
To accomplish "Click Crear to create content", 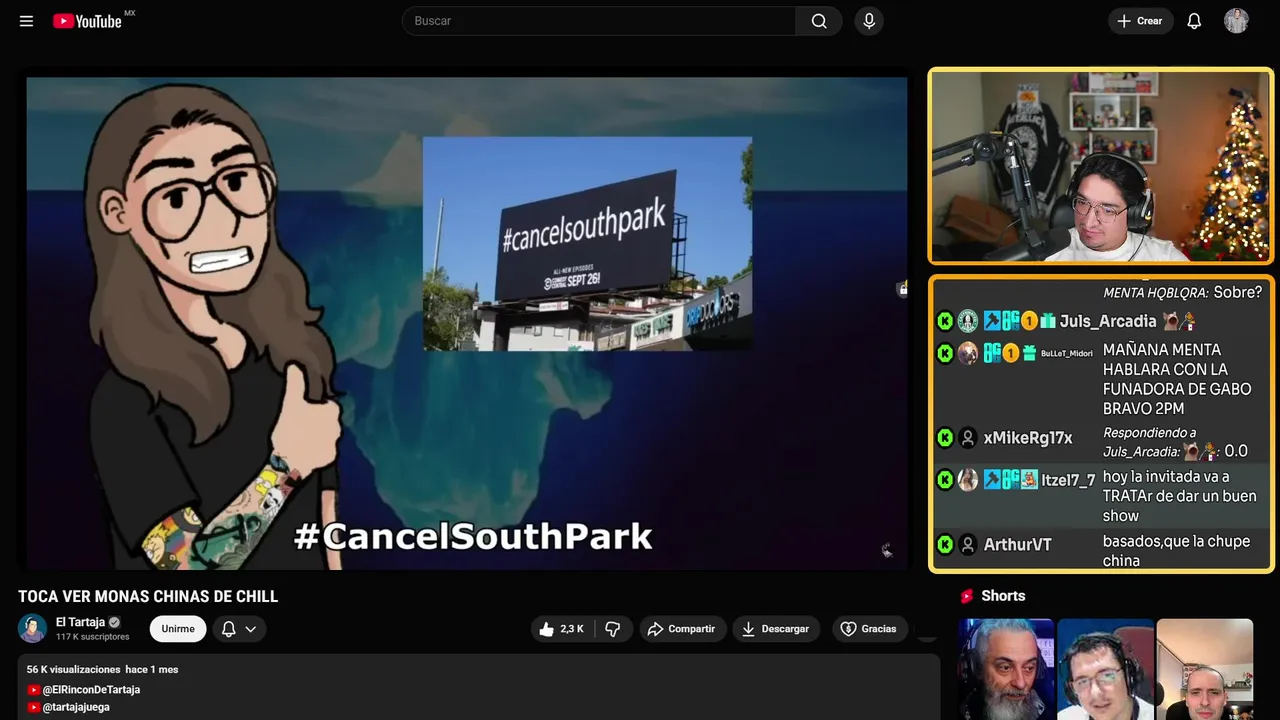I will click(1140, 21).
